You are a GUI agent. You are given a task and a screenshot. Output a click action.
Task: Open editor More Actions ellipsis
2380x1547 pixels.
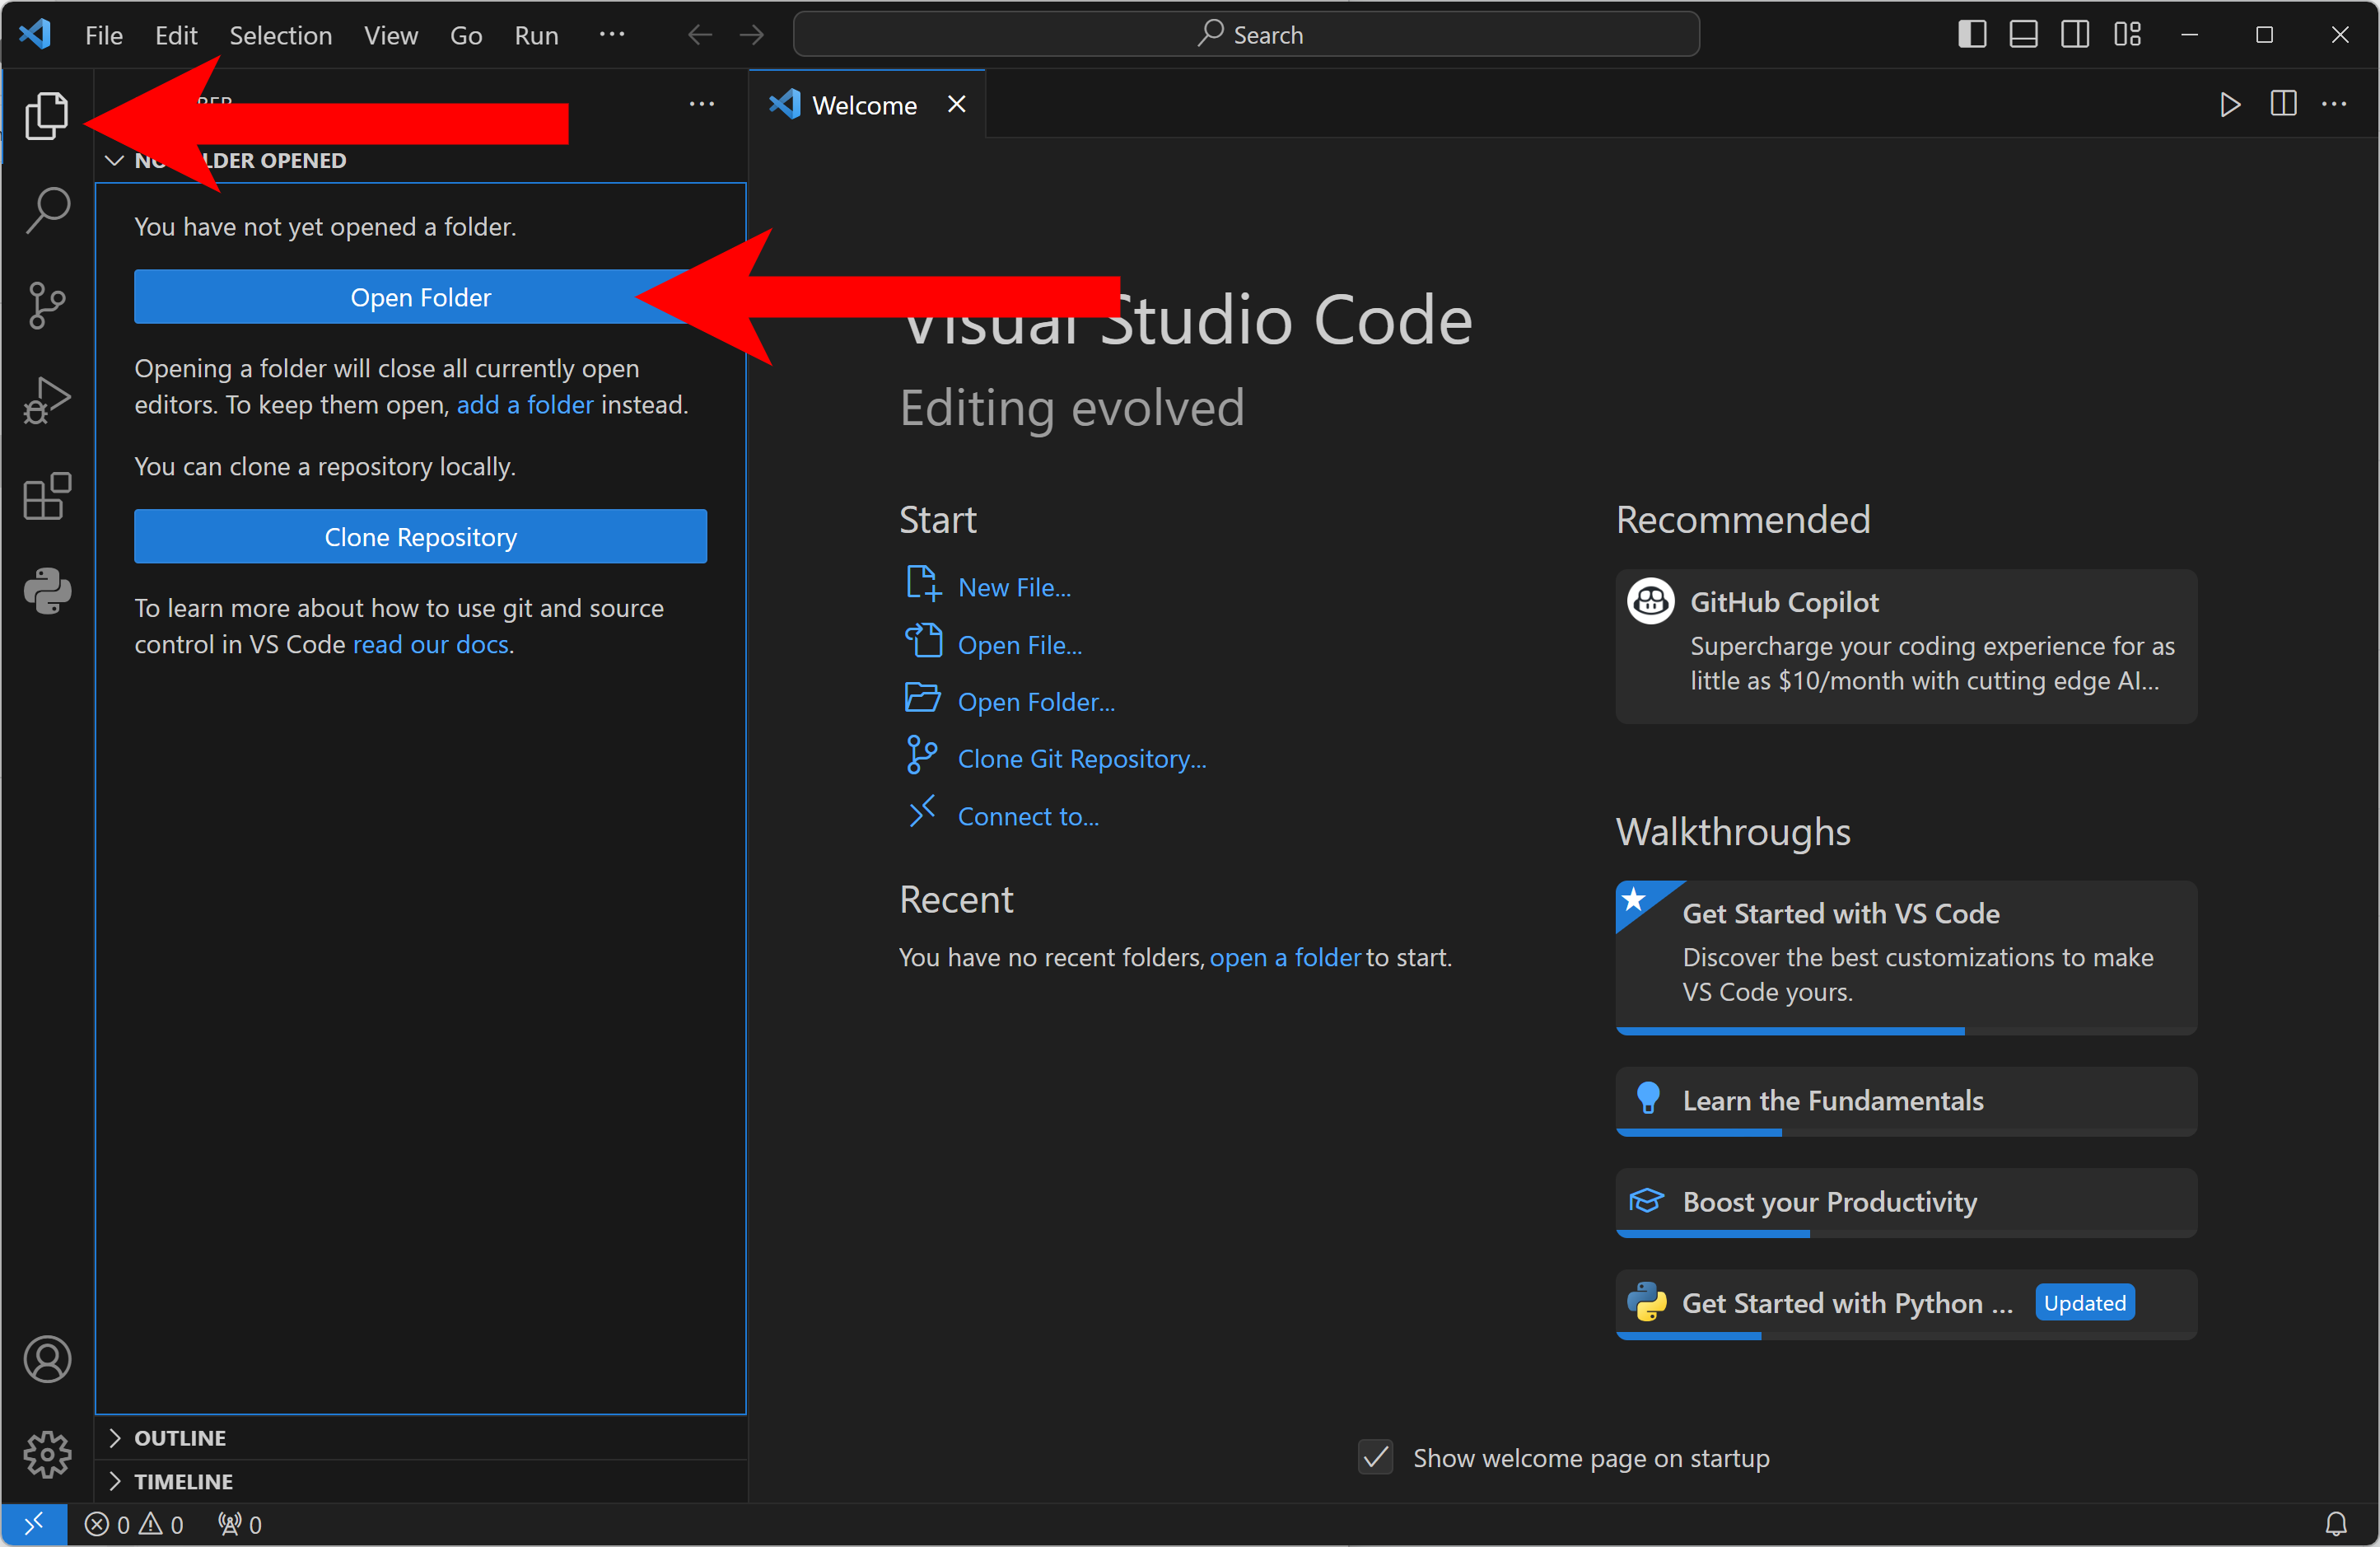coord(2334,104)
